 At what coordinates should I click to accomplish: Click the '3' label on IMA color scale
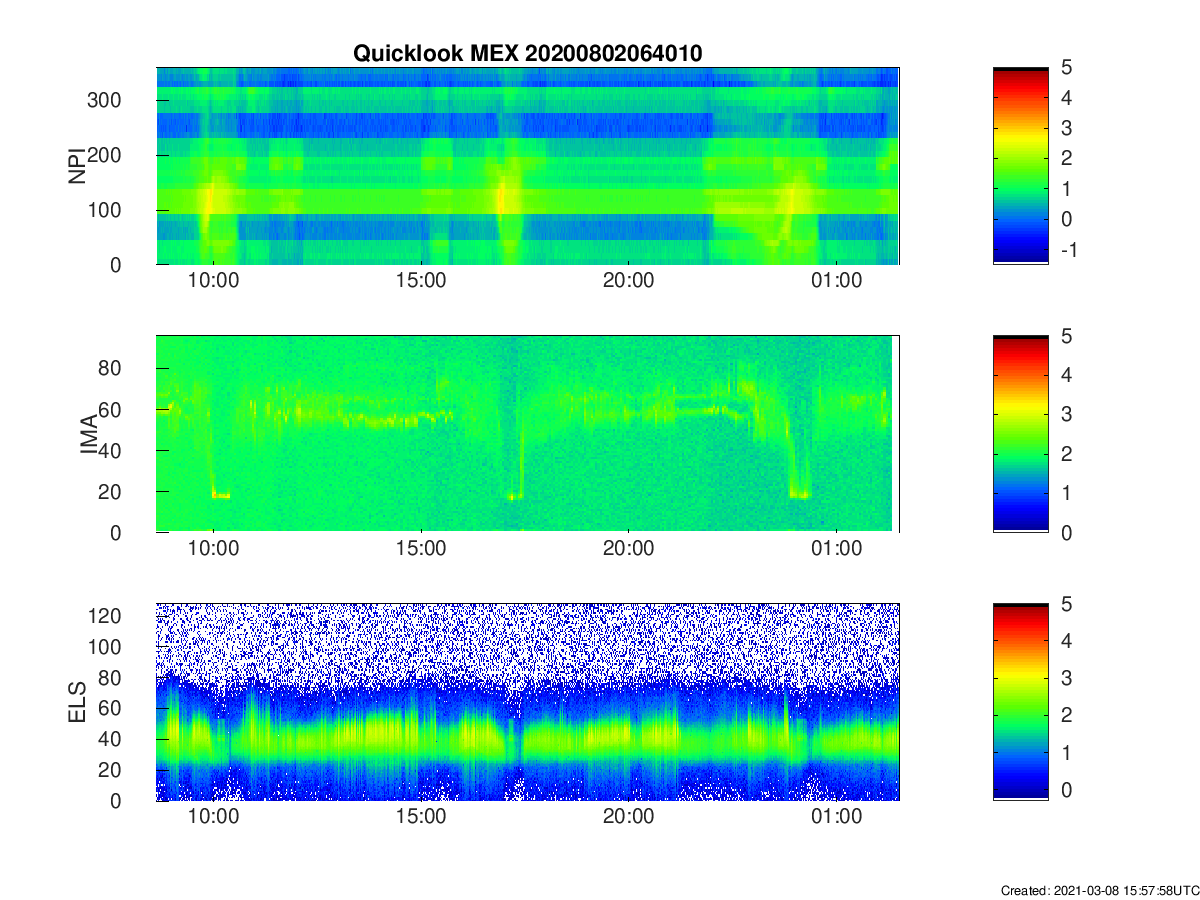pyautogui.click(x=1066, y=414)
